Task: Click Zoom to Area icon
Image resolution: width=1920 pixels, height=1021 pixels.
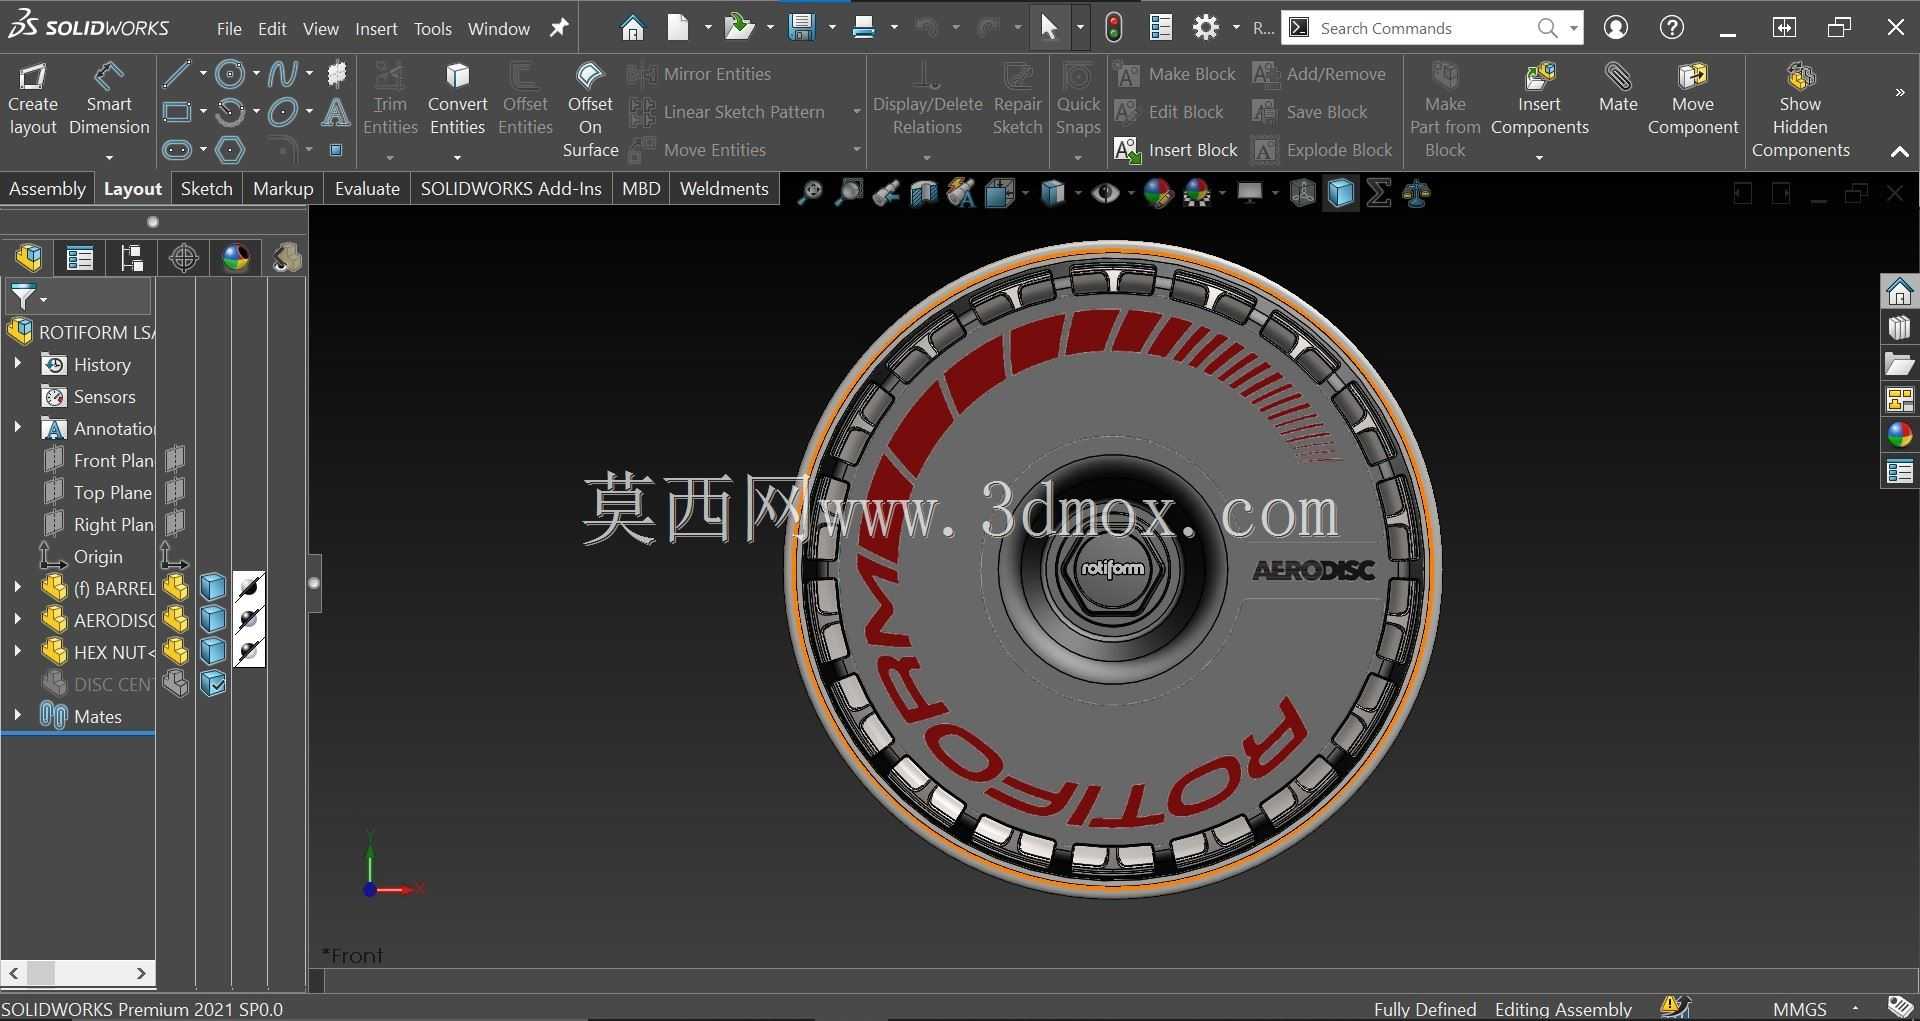Action: [x=848, y=193]
